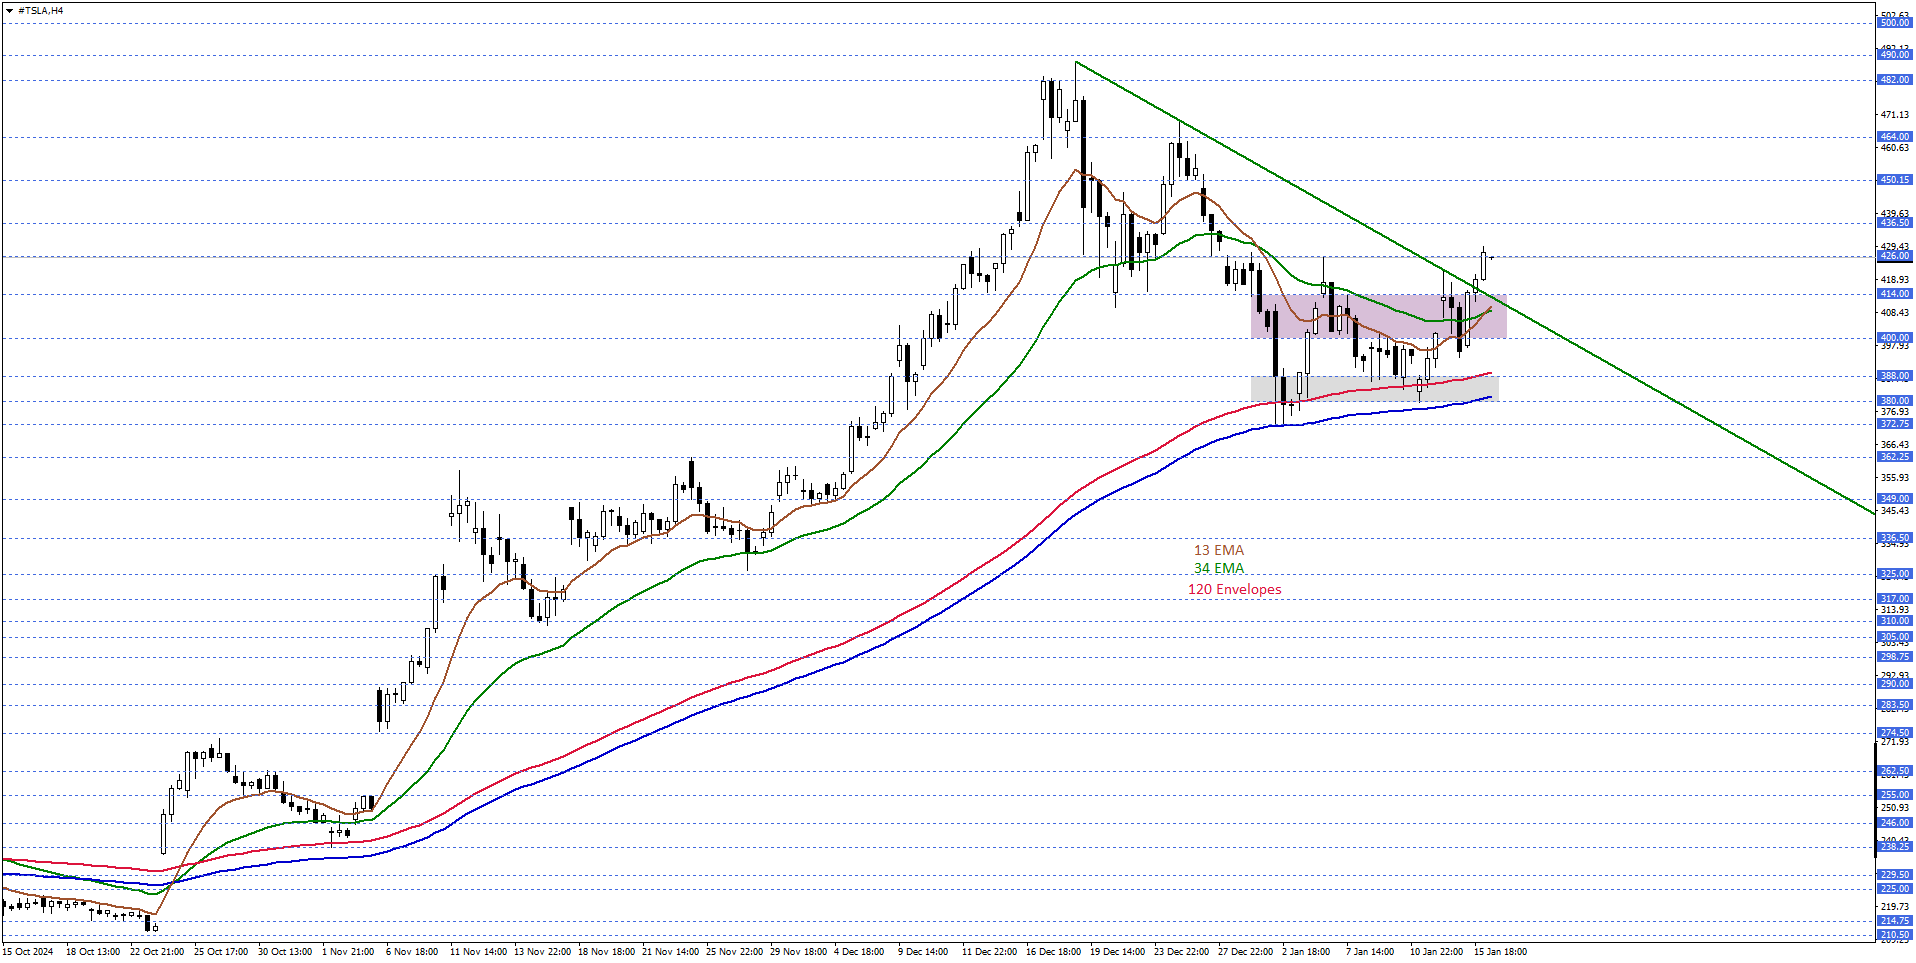Click the 15 Jan 18:00 time label
The image size is (1916, 963).
(x=1500, y=951)
